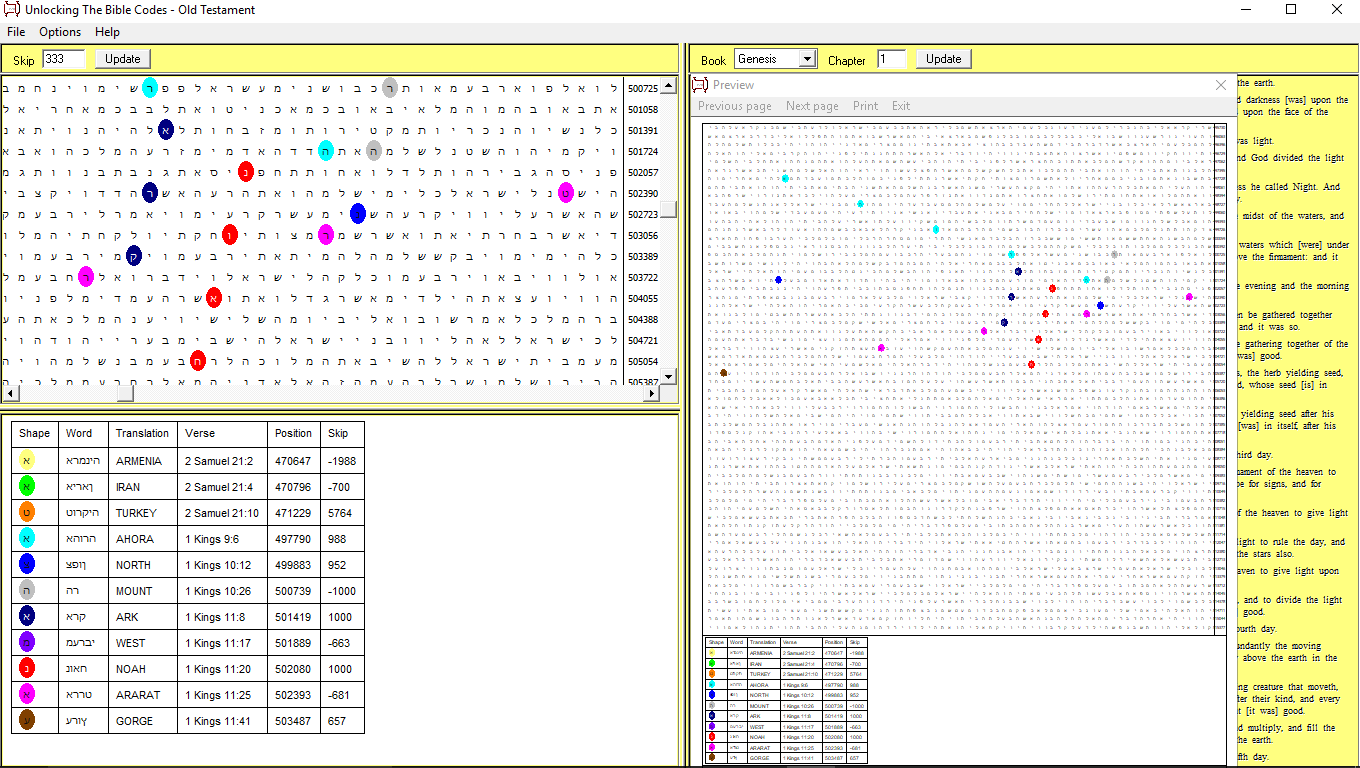The image size is (1360, 768).
Task: Click the Word column header
Action: 84,434
